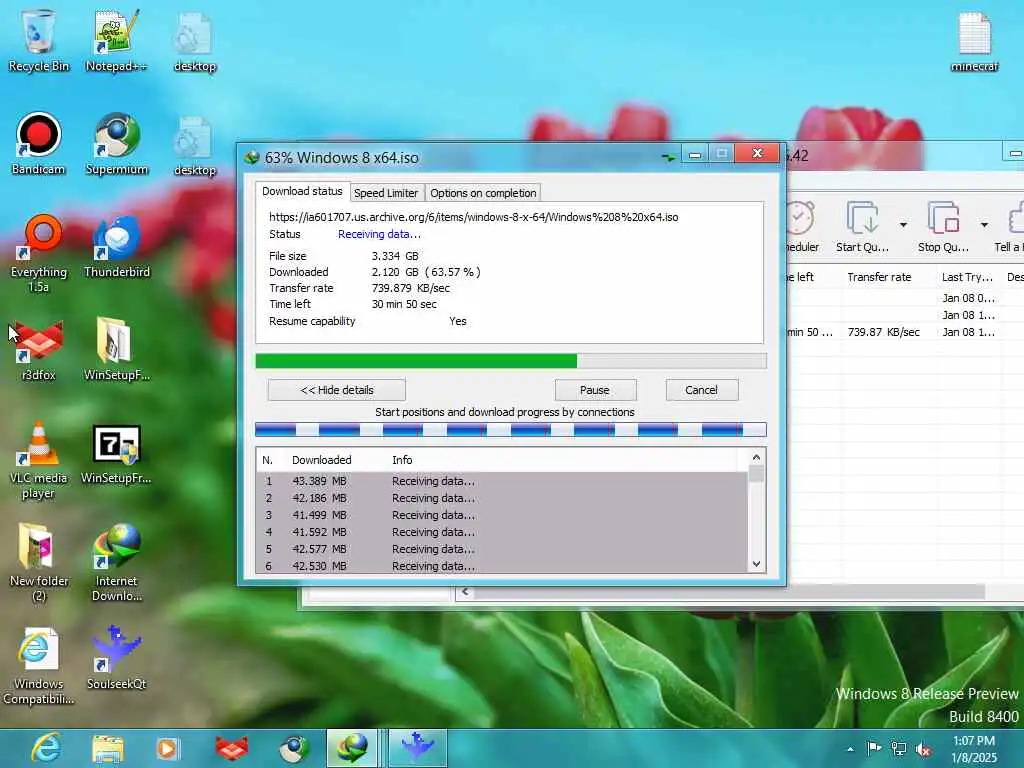
Task: Select connection row 1 with 43.389 MB
Action: tap(502, 481)
